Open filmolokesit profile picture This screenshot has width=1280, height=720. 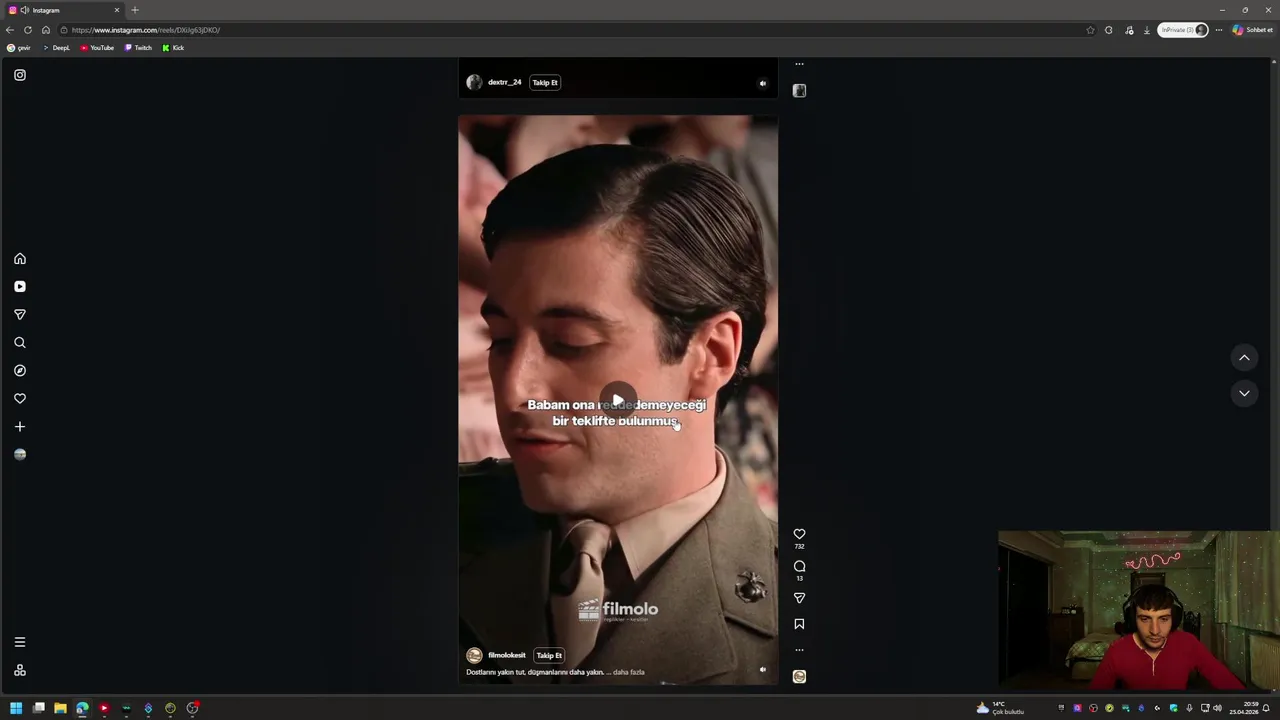(474, 656)
